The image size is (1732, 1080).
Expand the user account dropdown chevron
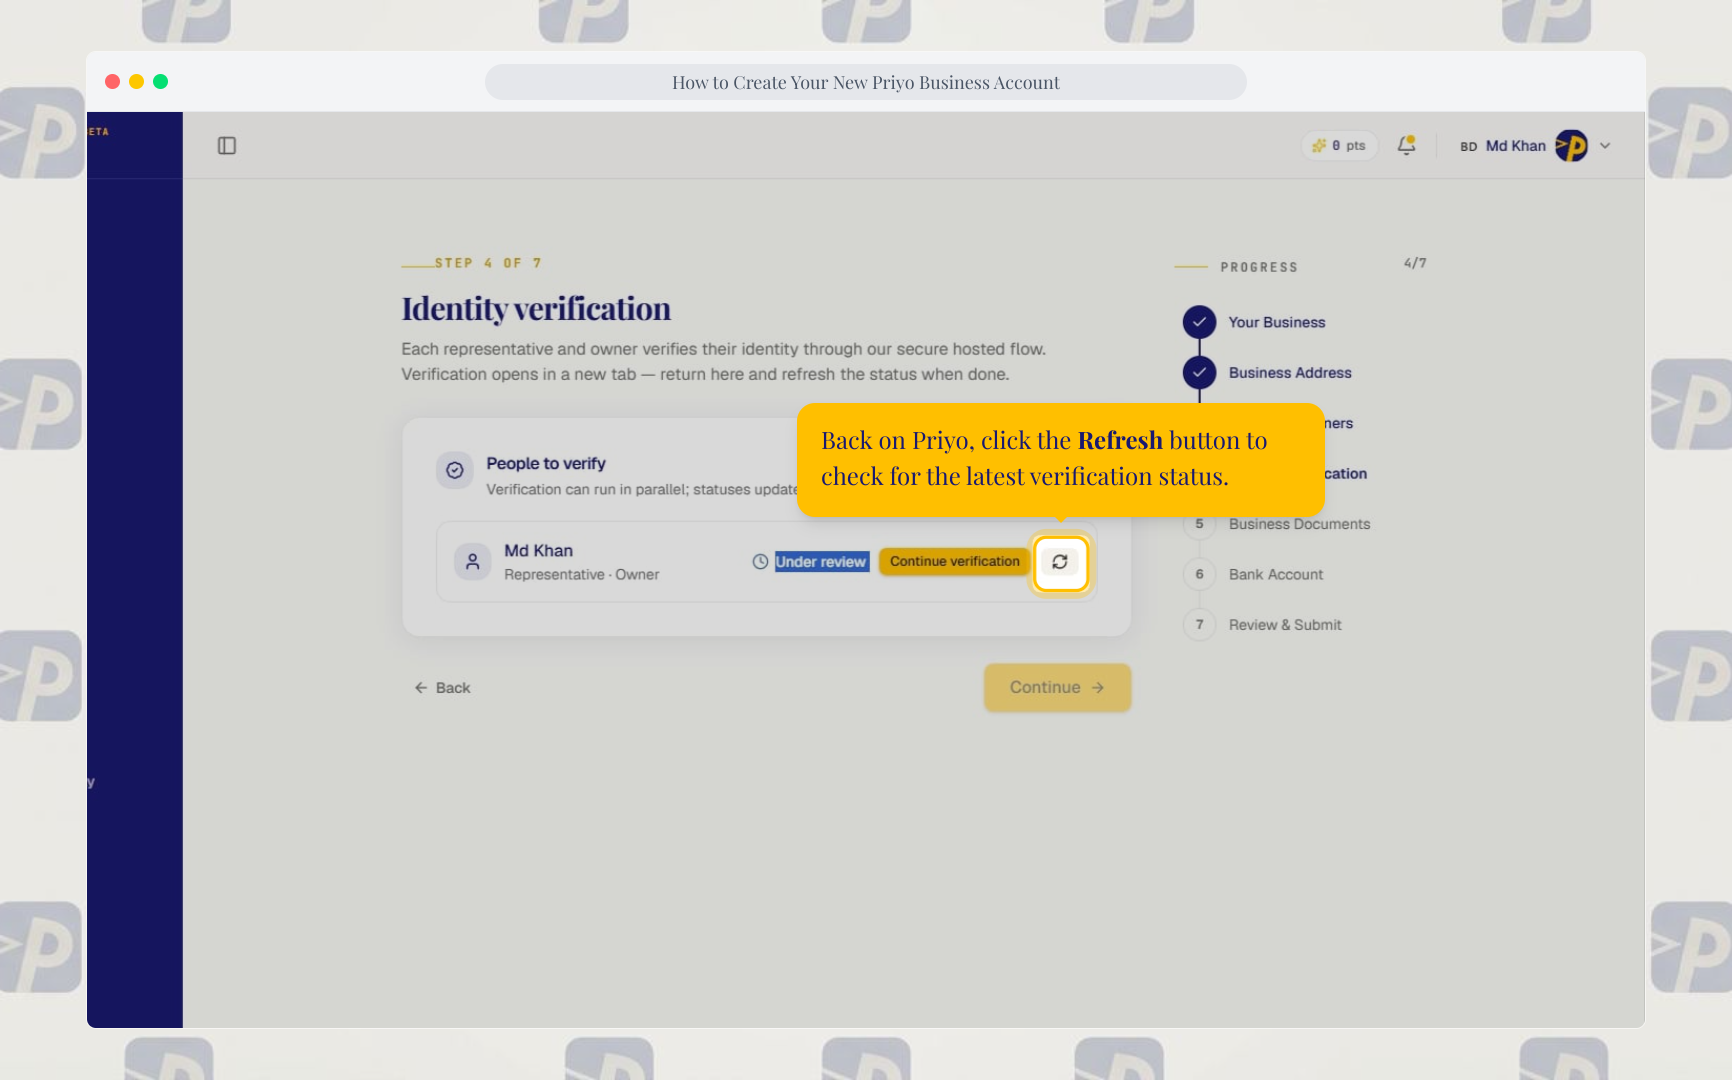[1605, 146]
